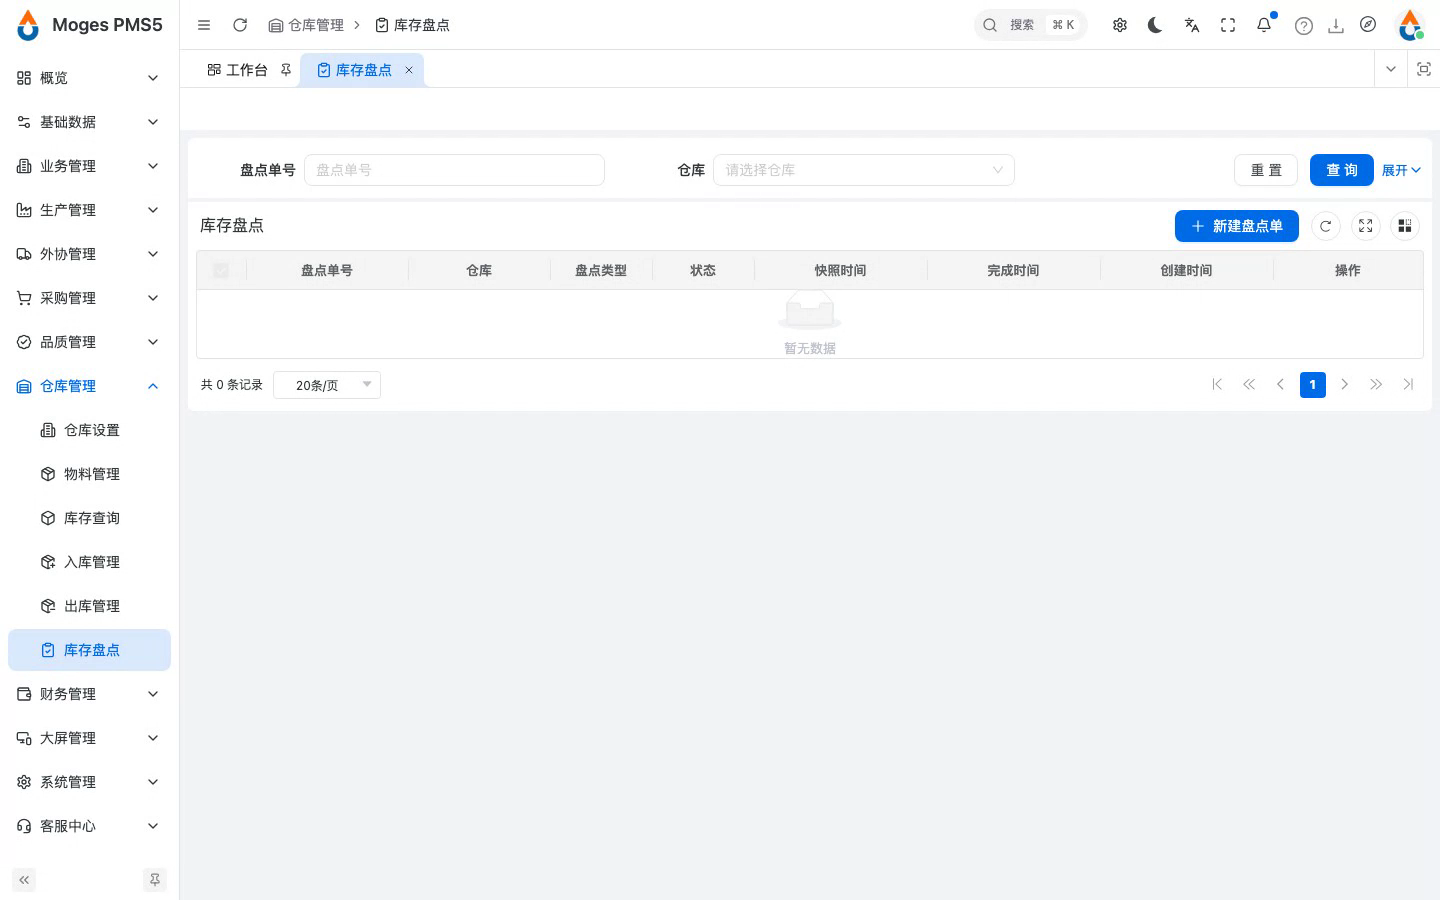Collapse the 仓库管理 sidebar menu

[89, 386]
